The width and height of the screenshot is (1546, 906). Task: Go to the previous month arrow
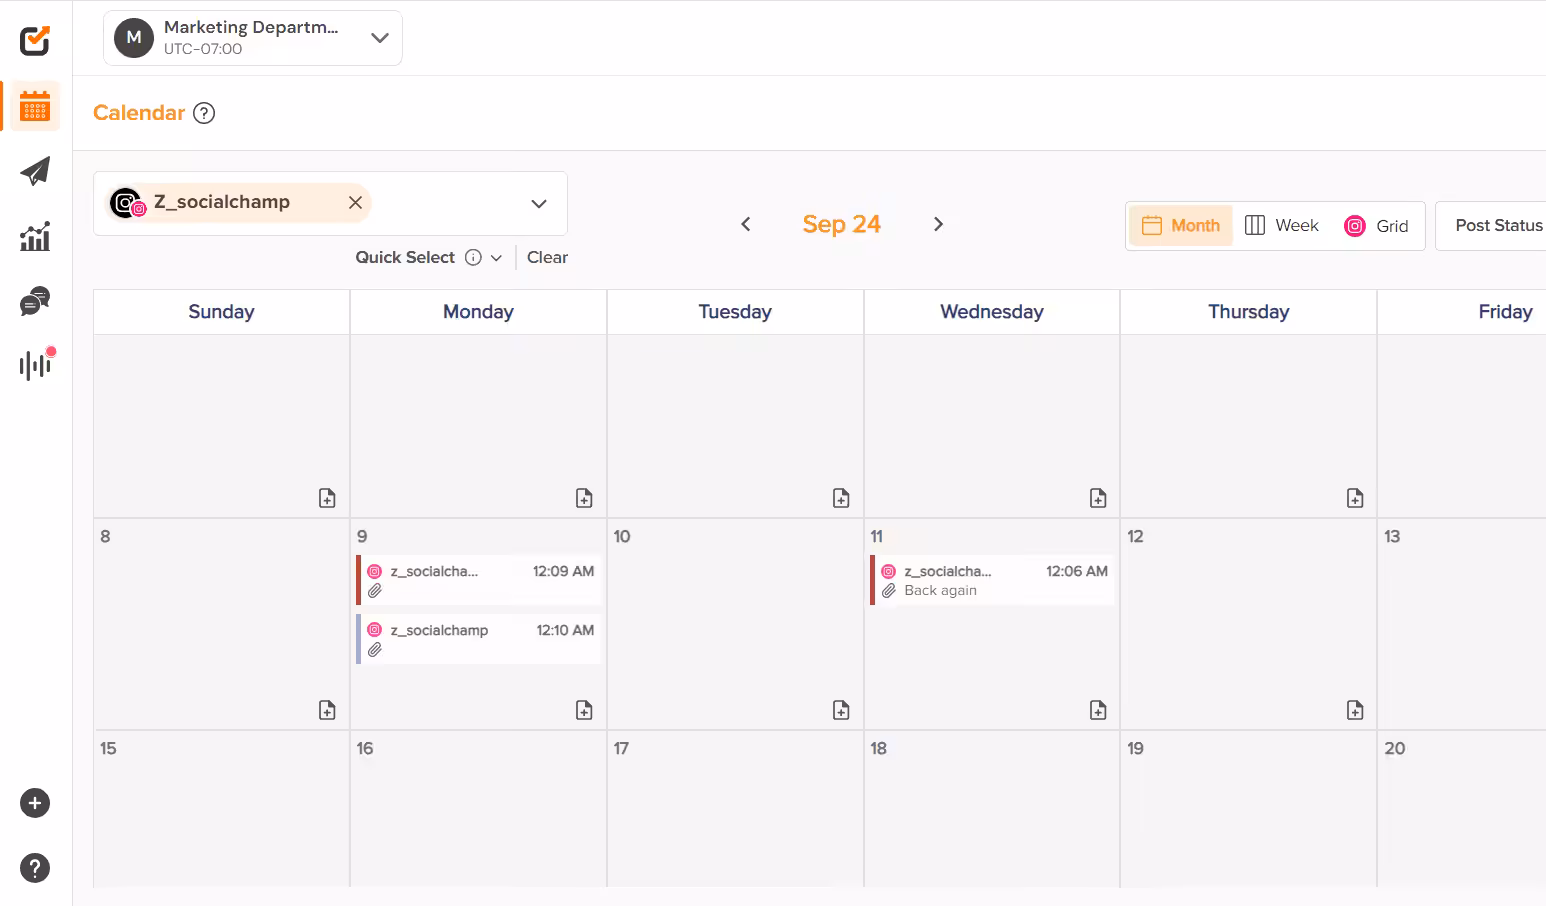click(x=745, y=224)
